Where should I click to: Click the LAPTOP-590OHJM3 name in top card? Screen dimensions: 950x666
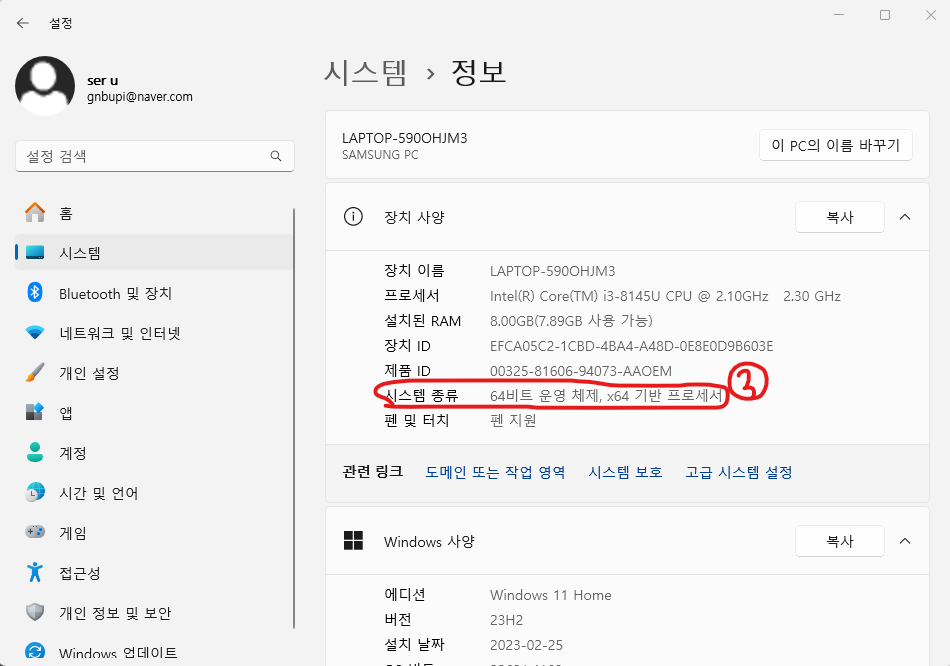pyautogui.click(x=405, y=138)
